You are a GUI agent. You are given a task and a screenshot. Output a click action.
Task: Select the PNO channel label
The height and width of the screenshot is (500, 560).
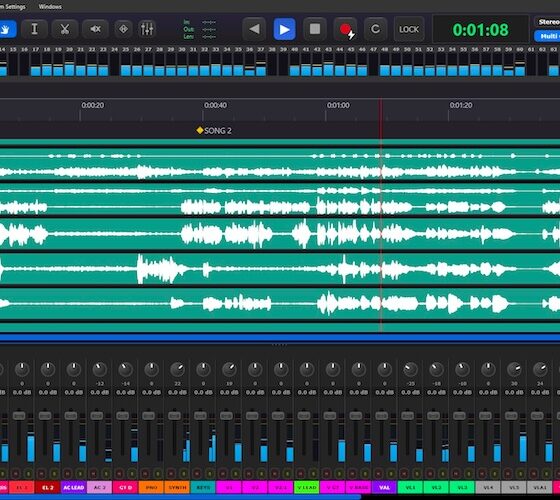click(x=151, y=487)
